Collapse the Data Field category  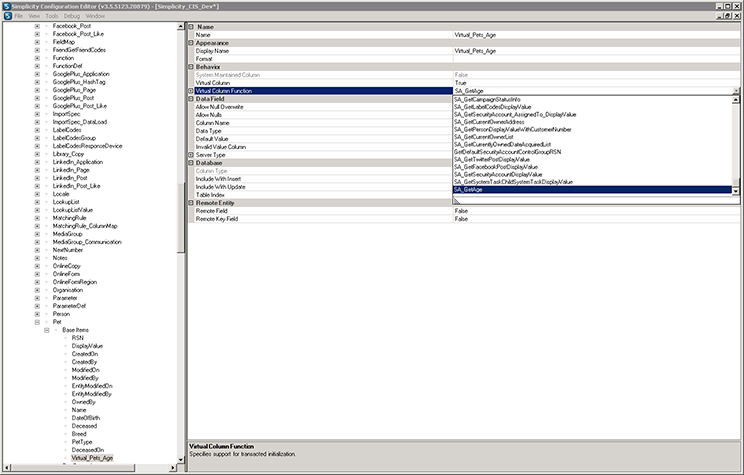tap(191, 99)
